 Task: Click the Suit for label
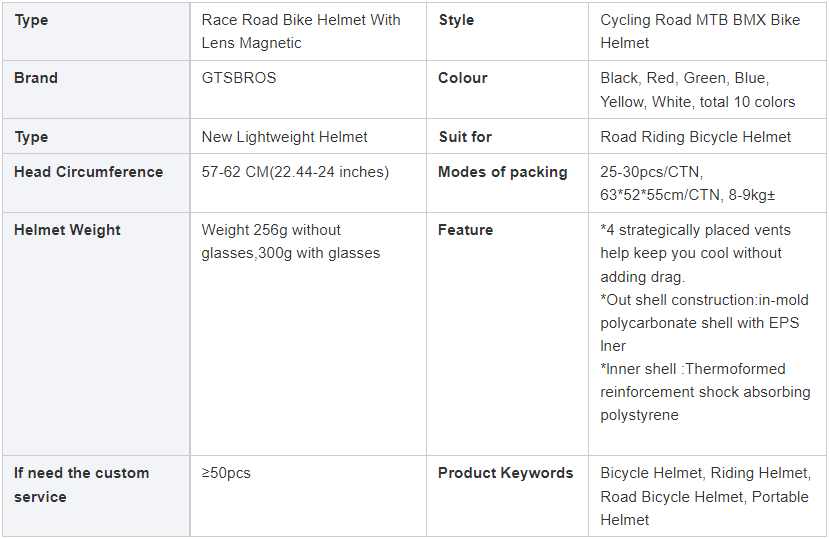pyautogui.click(x=465, y=137)
